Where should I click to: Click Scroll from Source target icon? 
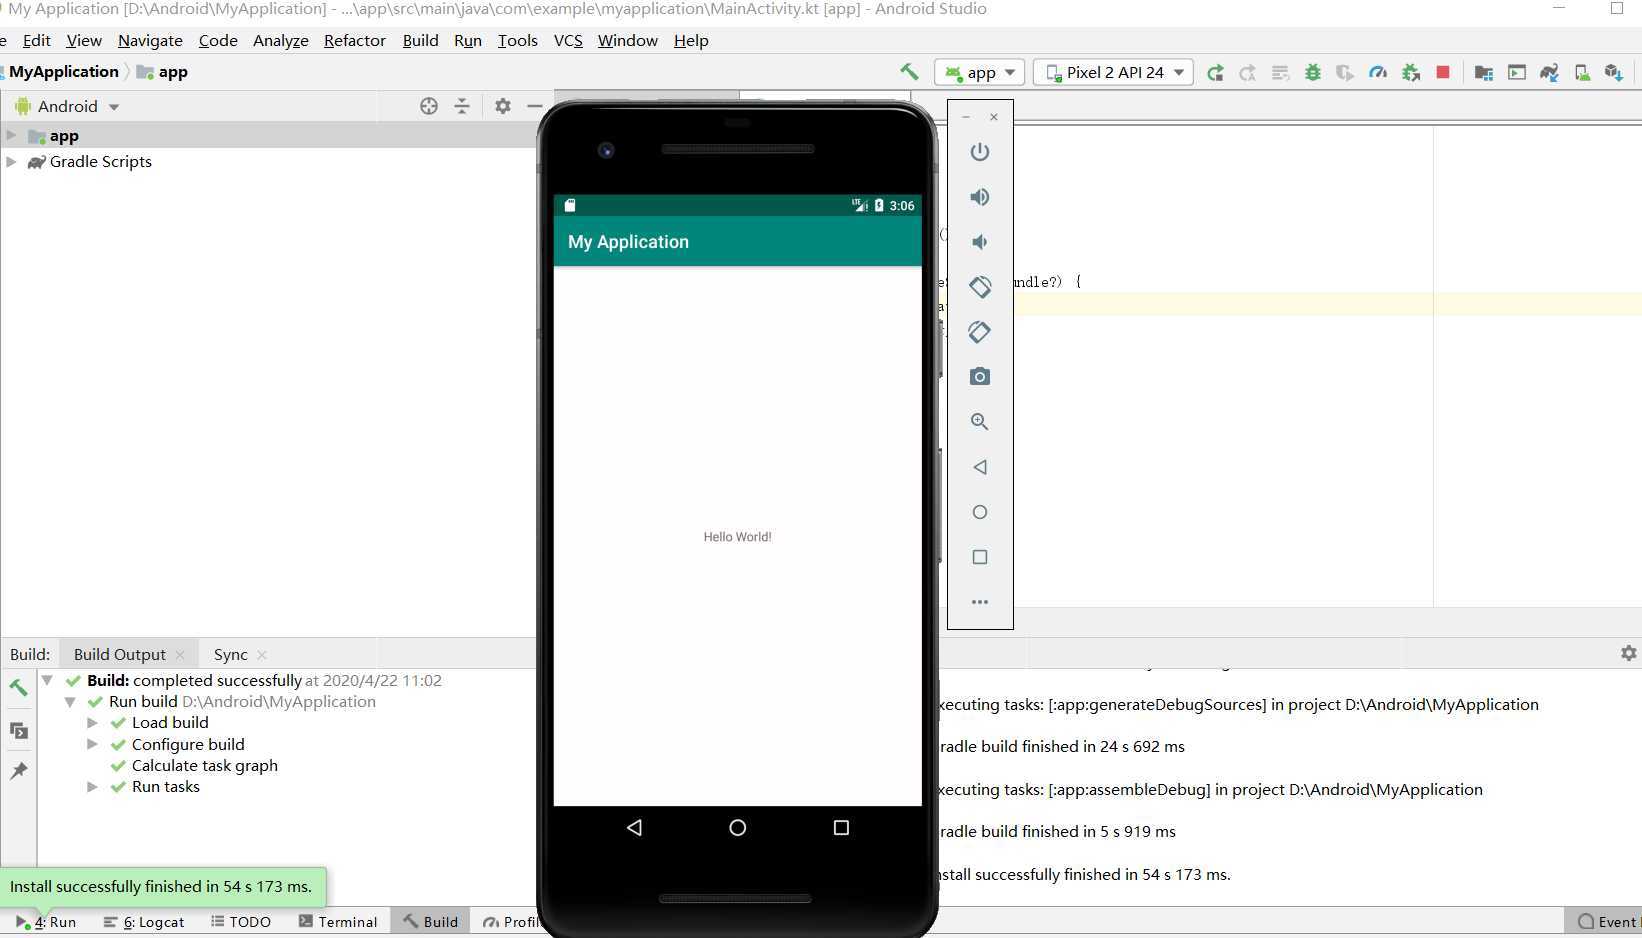(429, 106)
